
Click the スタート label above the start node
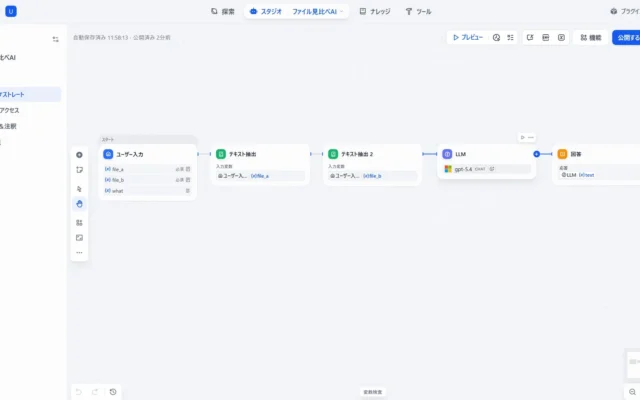pos(108,140)
